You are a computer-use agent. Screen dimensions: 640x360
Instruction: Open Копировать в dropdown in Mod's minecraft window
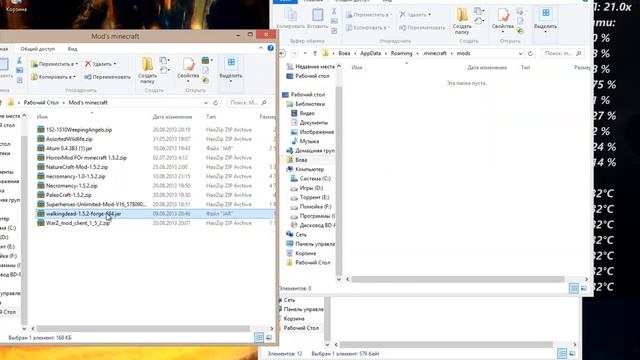click(53, 77)
